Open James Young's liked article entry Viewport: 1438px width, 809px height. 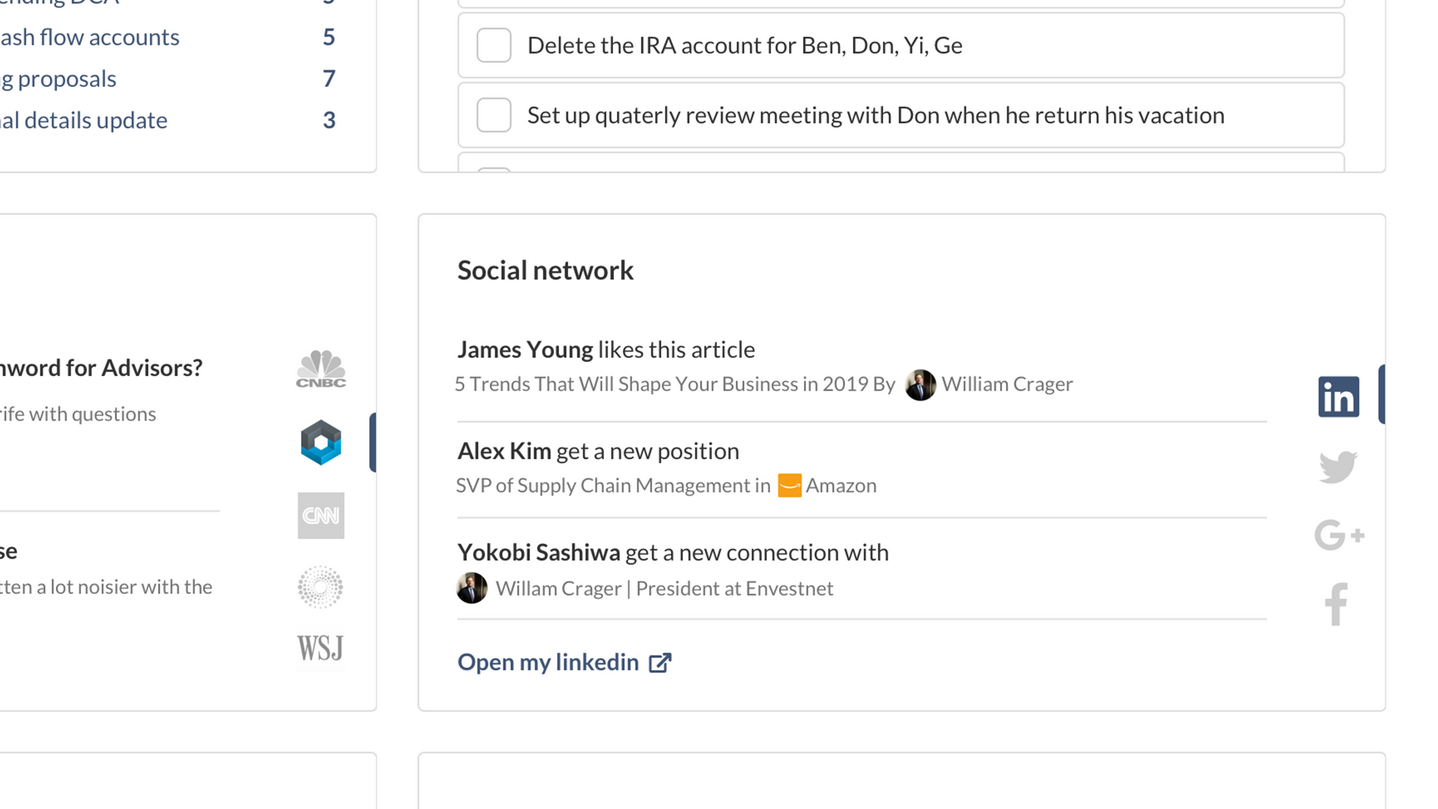(x=606, y=350)
